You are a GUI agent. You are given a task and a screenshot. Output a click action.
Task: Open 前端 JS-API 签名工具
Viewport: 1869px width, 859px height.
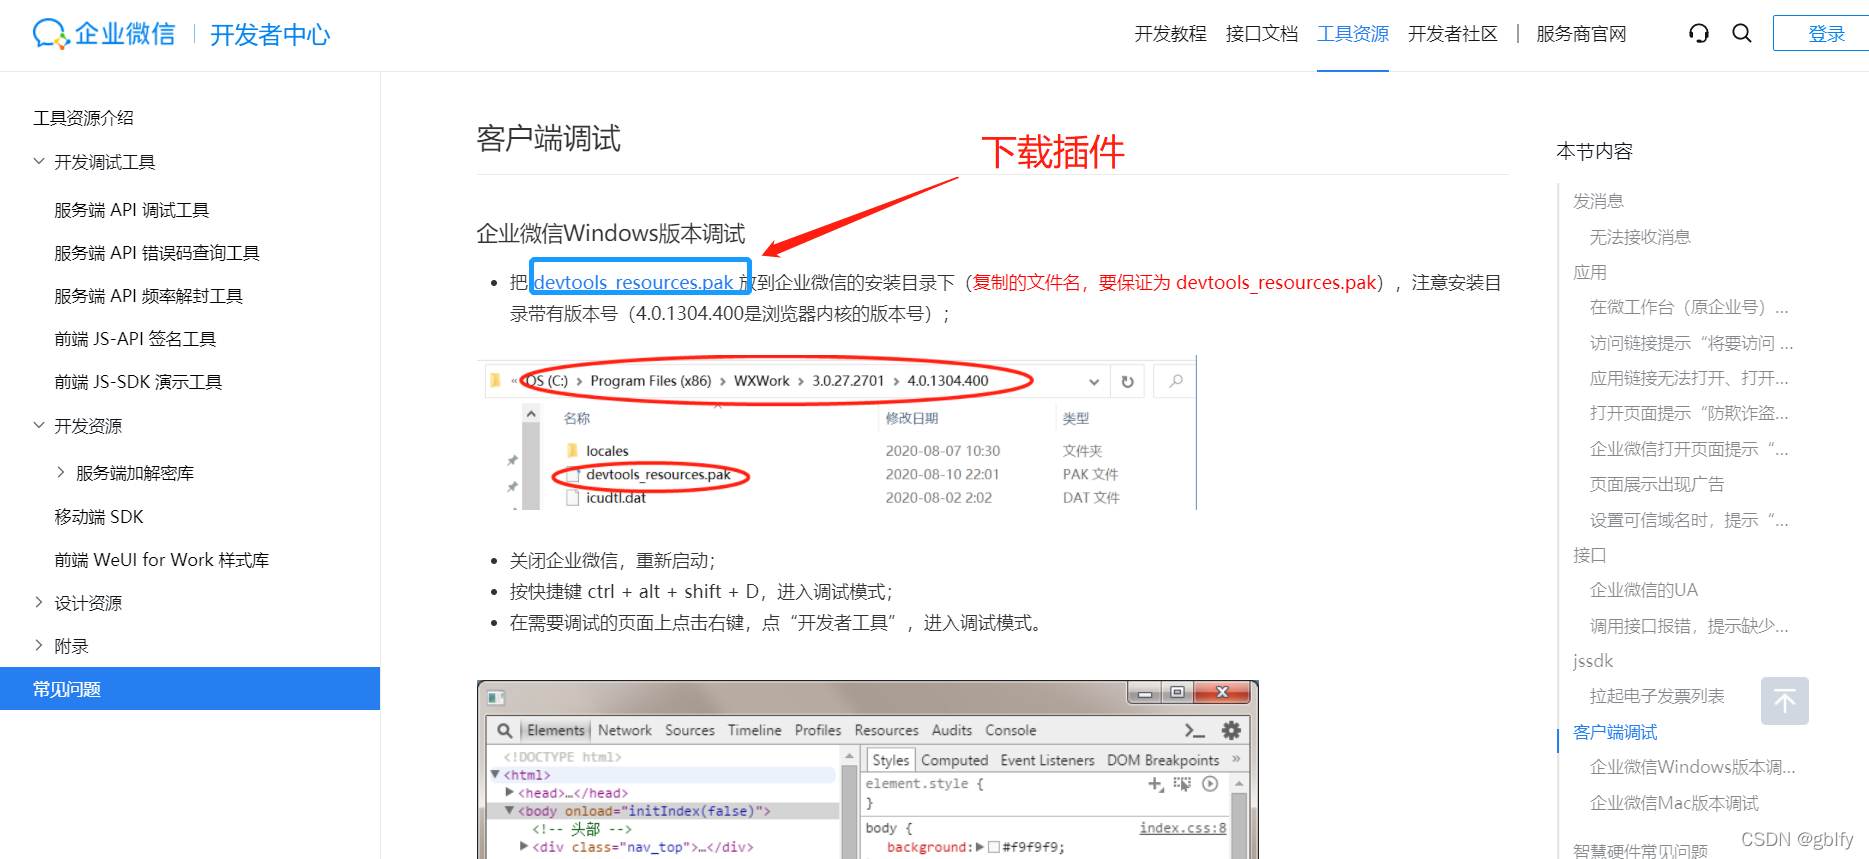(135, 339)
